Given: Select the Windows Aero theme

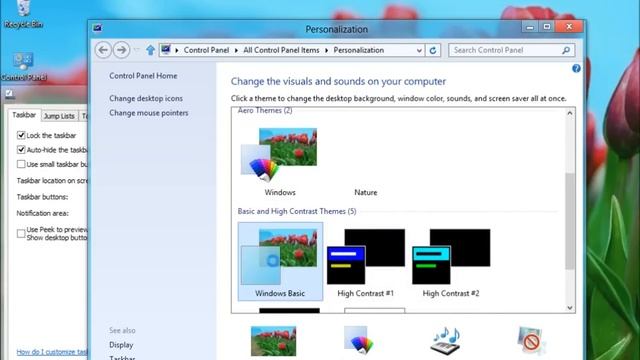Looking at the screenshot, I should tap(280, 162).
